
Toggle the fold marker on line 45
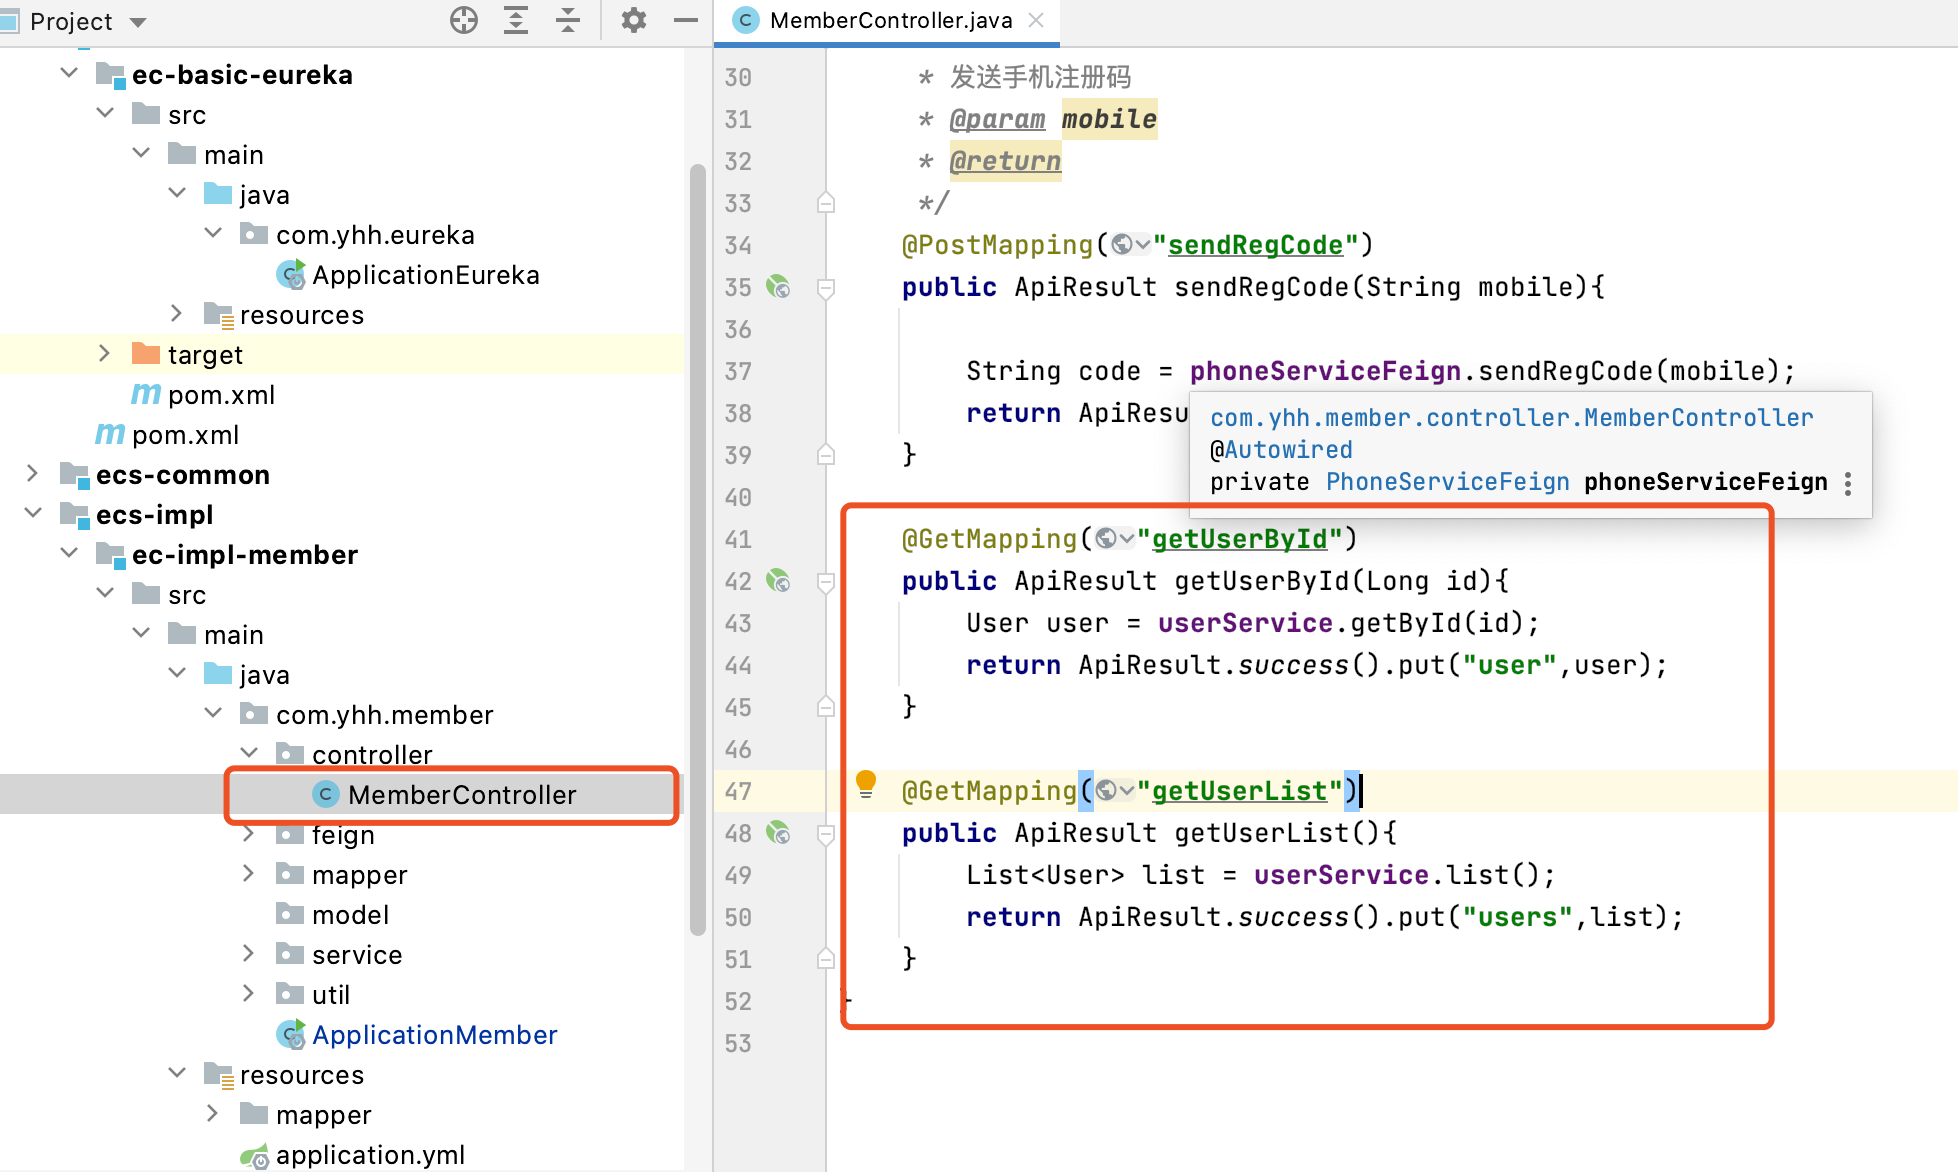[826, 707]
